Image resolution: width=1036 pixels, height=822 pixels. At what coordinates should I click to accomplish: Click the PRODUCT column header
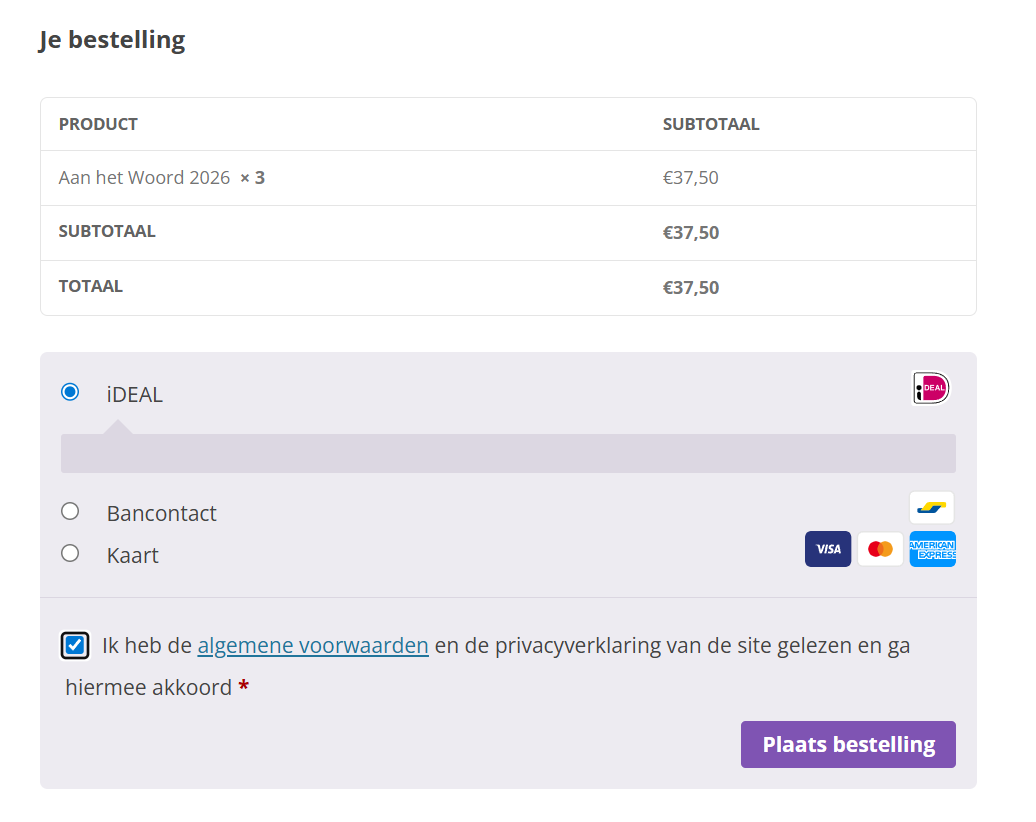click(98, 124)
